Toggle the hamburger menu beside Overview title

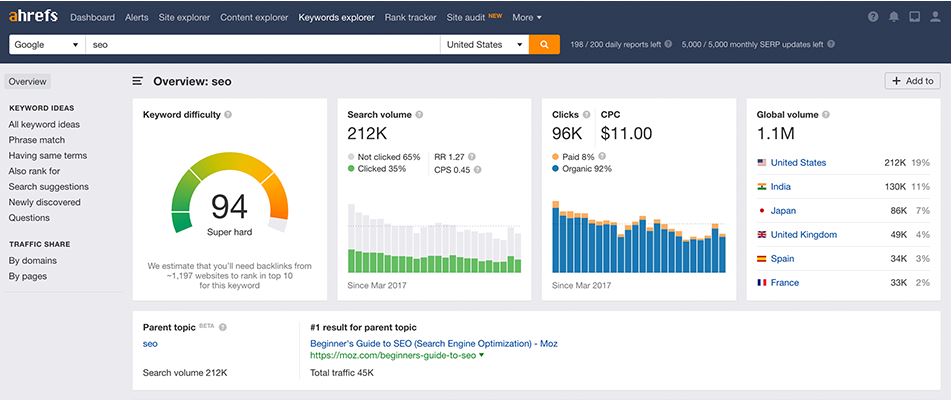tap(138, 81)
